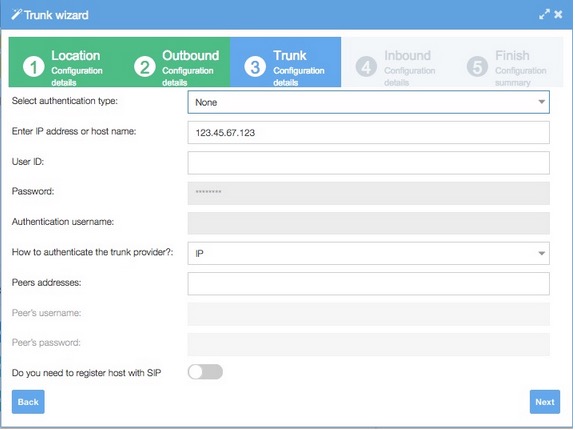Image resolution: width=575 pixels, height=430 pixels.
Task: Focus the IP address or host name field
Action: 369,132
